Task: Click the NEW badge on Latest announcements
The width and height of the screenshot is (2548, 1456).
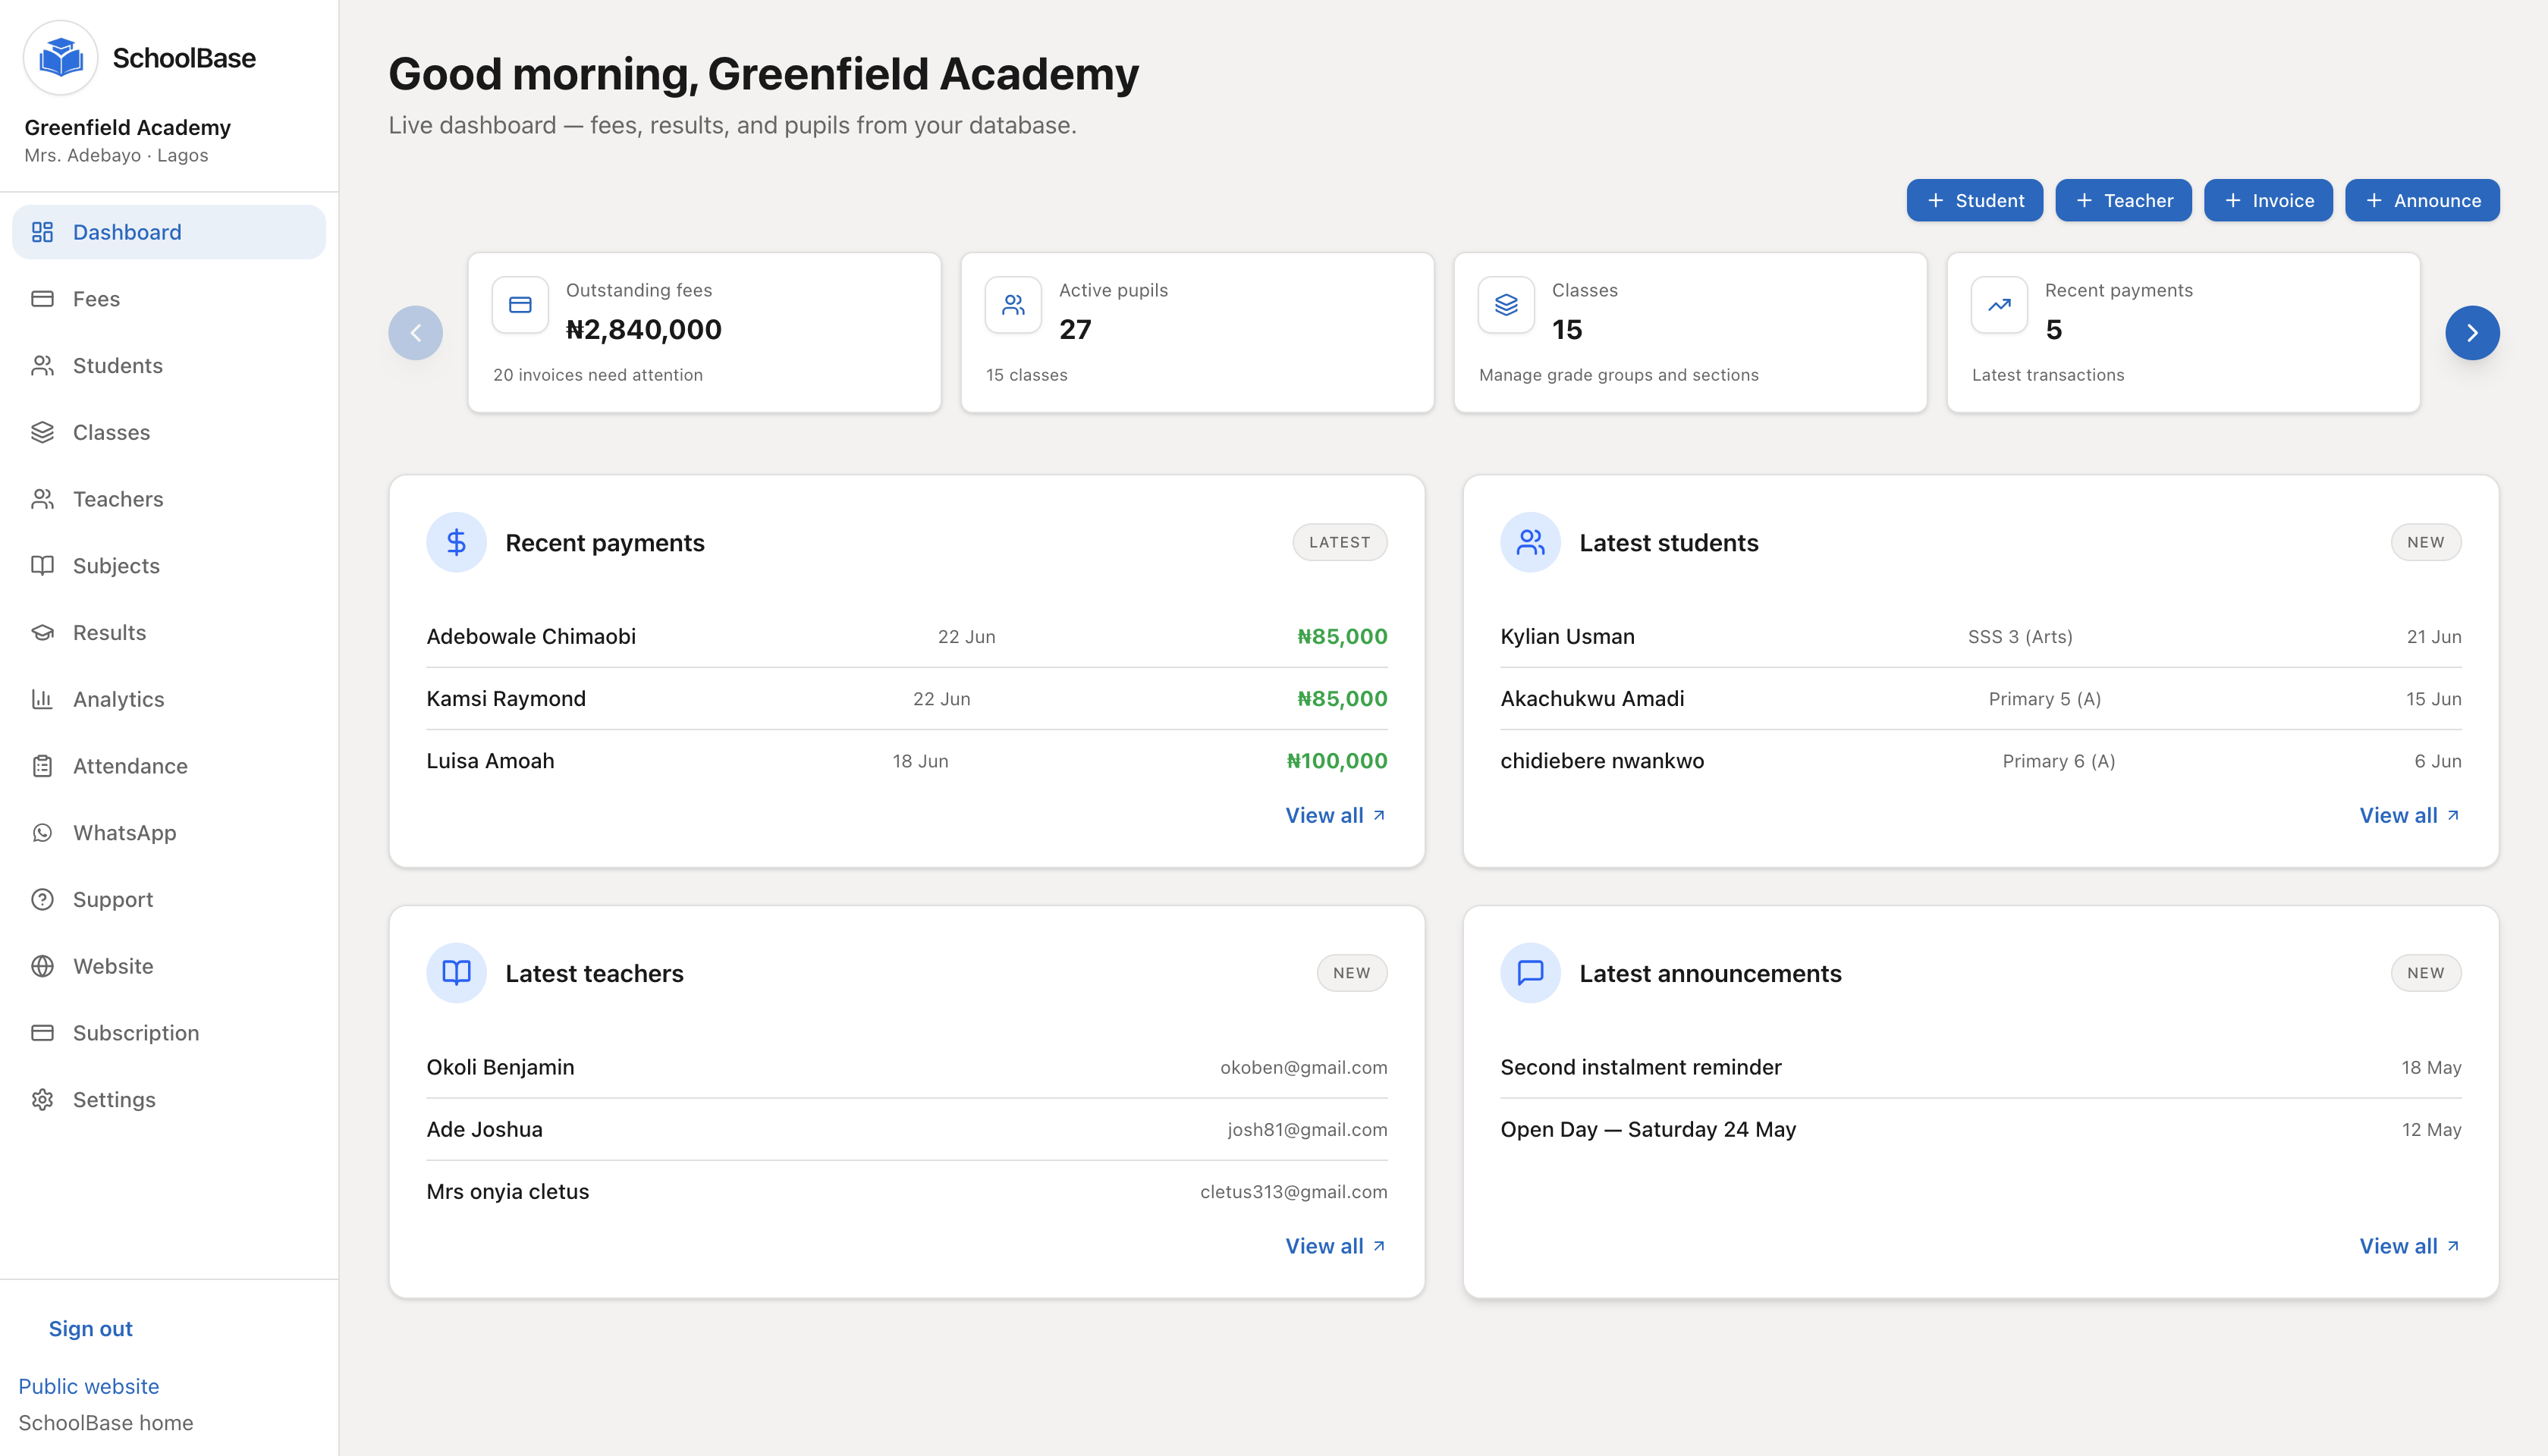Action: pyautogui.click(x=2426, y=973)
